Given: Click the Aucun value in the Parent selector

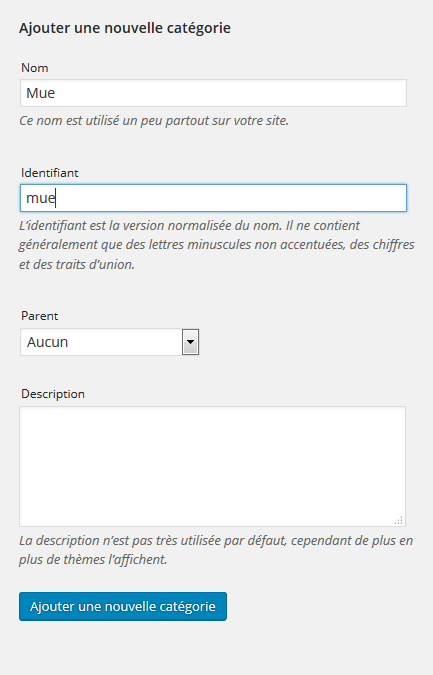Looking at the screenshot, I should [47, 342].
